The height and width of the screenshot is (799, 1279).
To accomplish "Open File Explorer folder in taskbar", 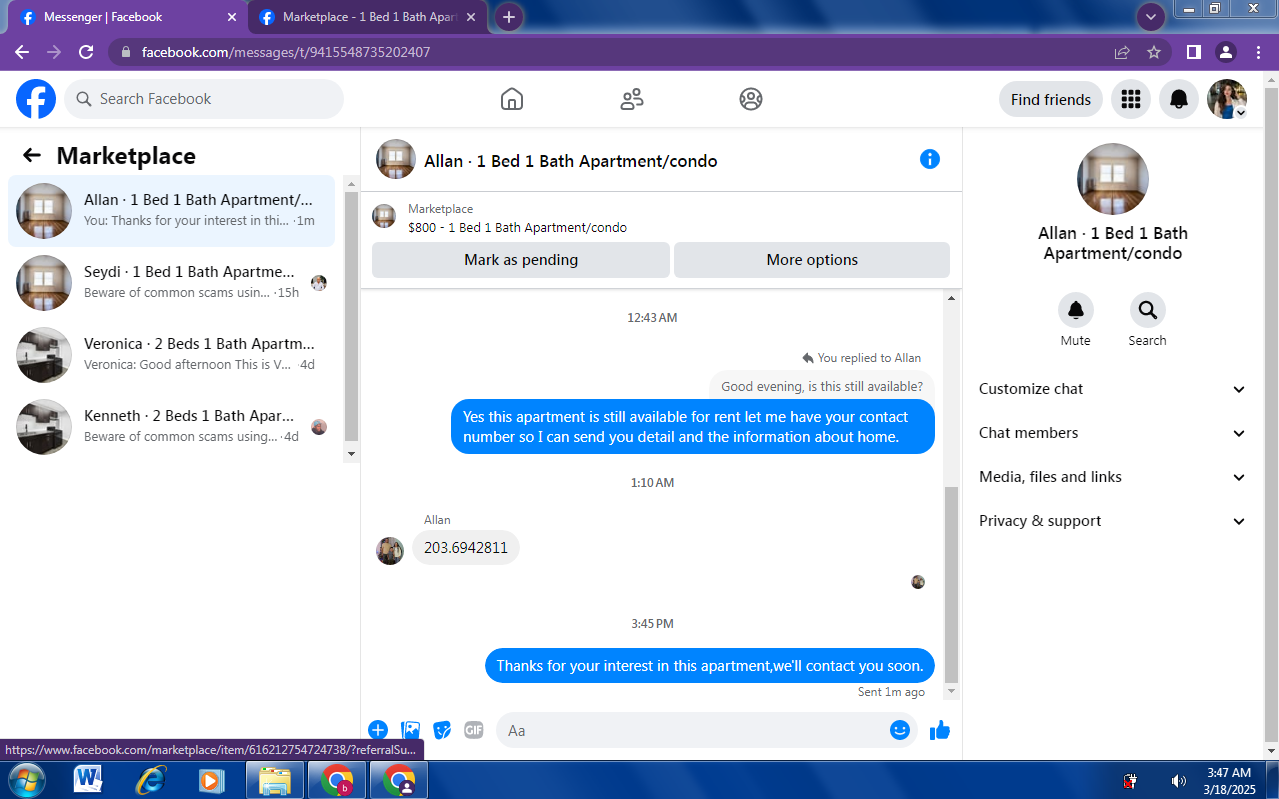I will click(x=274, y=780).
